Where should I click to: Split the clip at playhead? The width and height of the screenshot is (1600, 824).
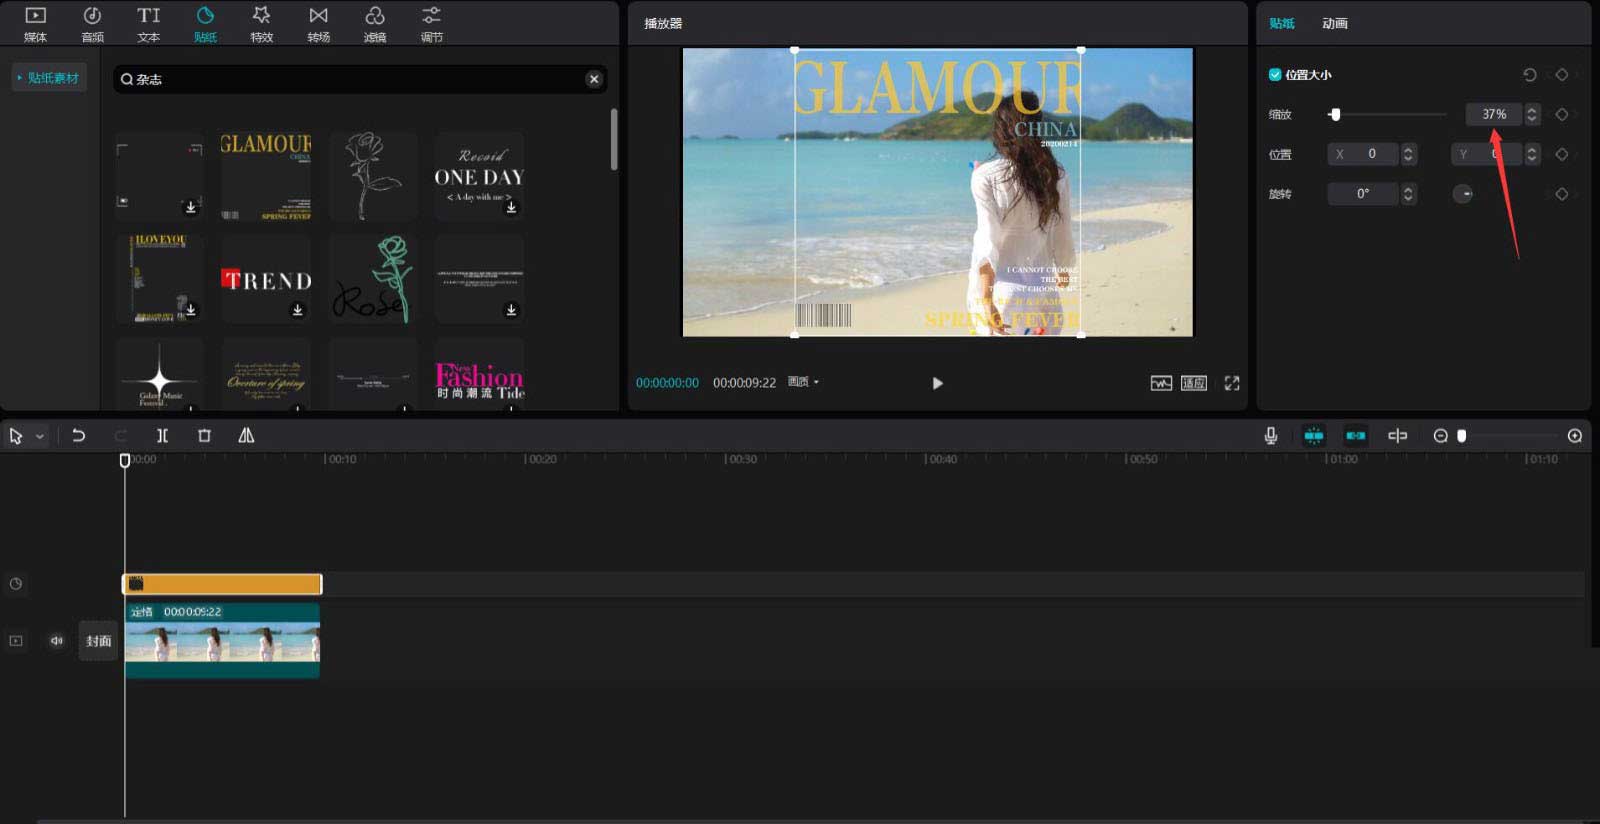coord(162,436)
